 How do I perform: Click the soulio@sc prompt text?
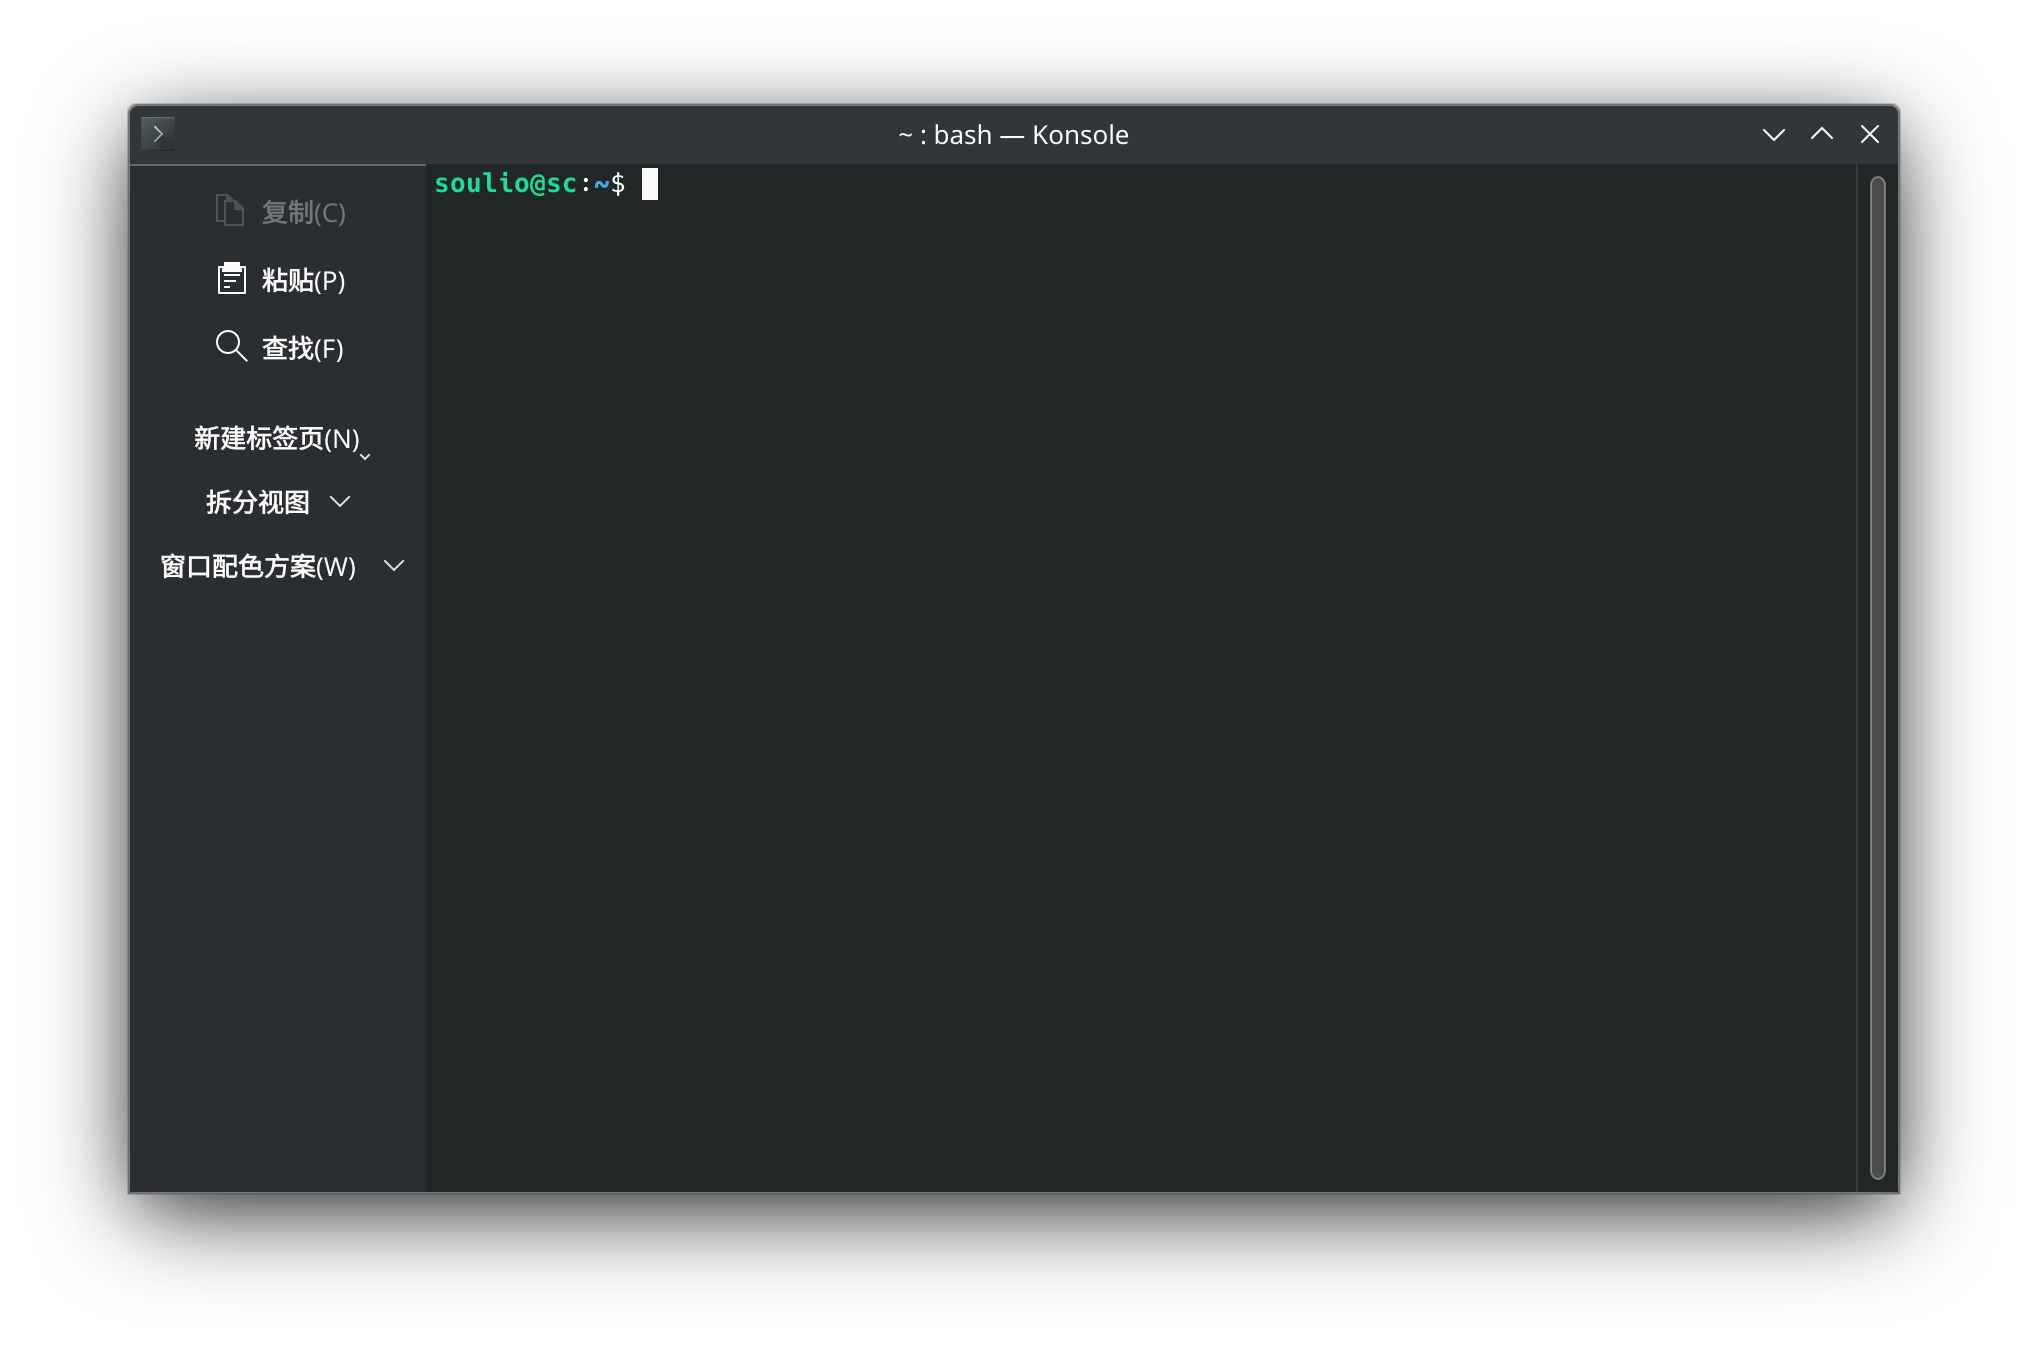pos(505,183)
